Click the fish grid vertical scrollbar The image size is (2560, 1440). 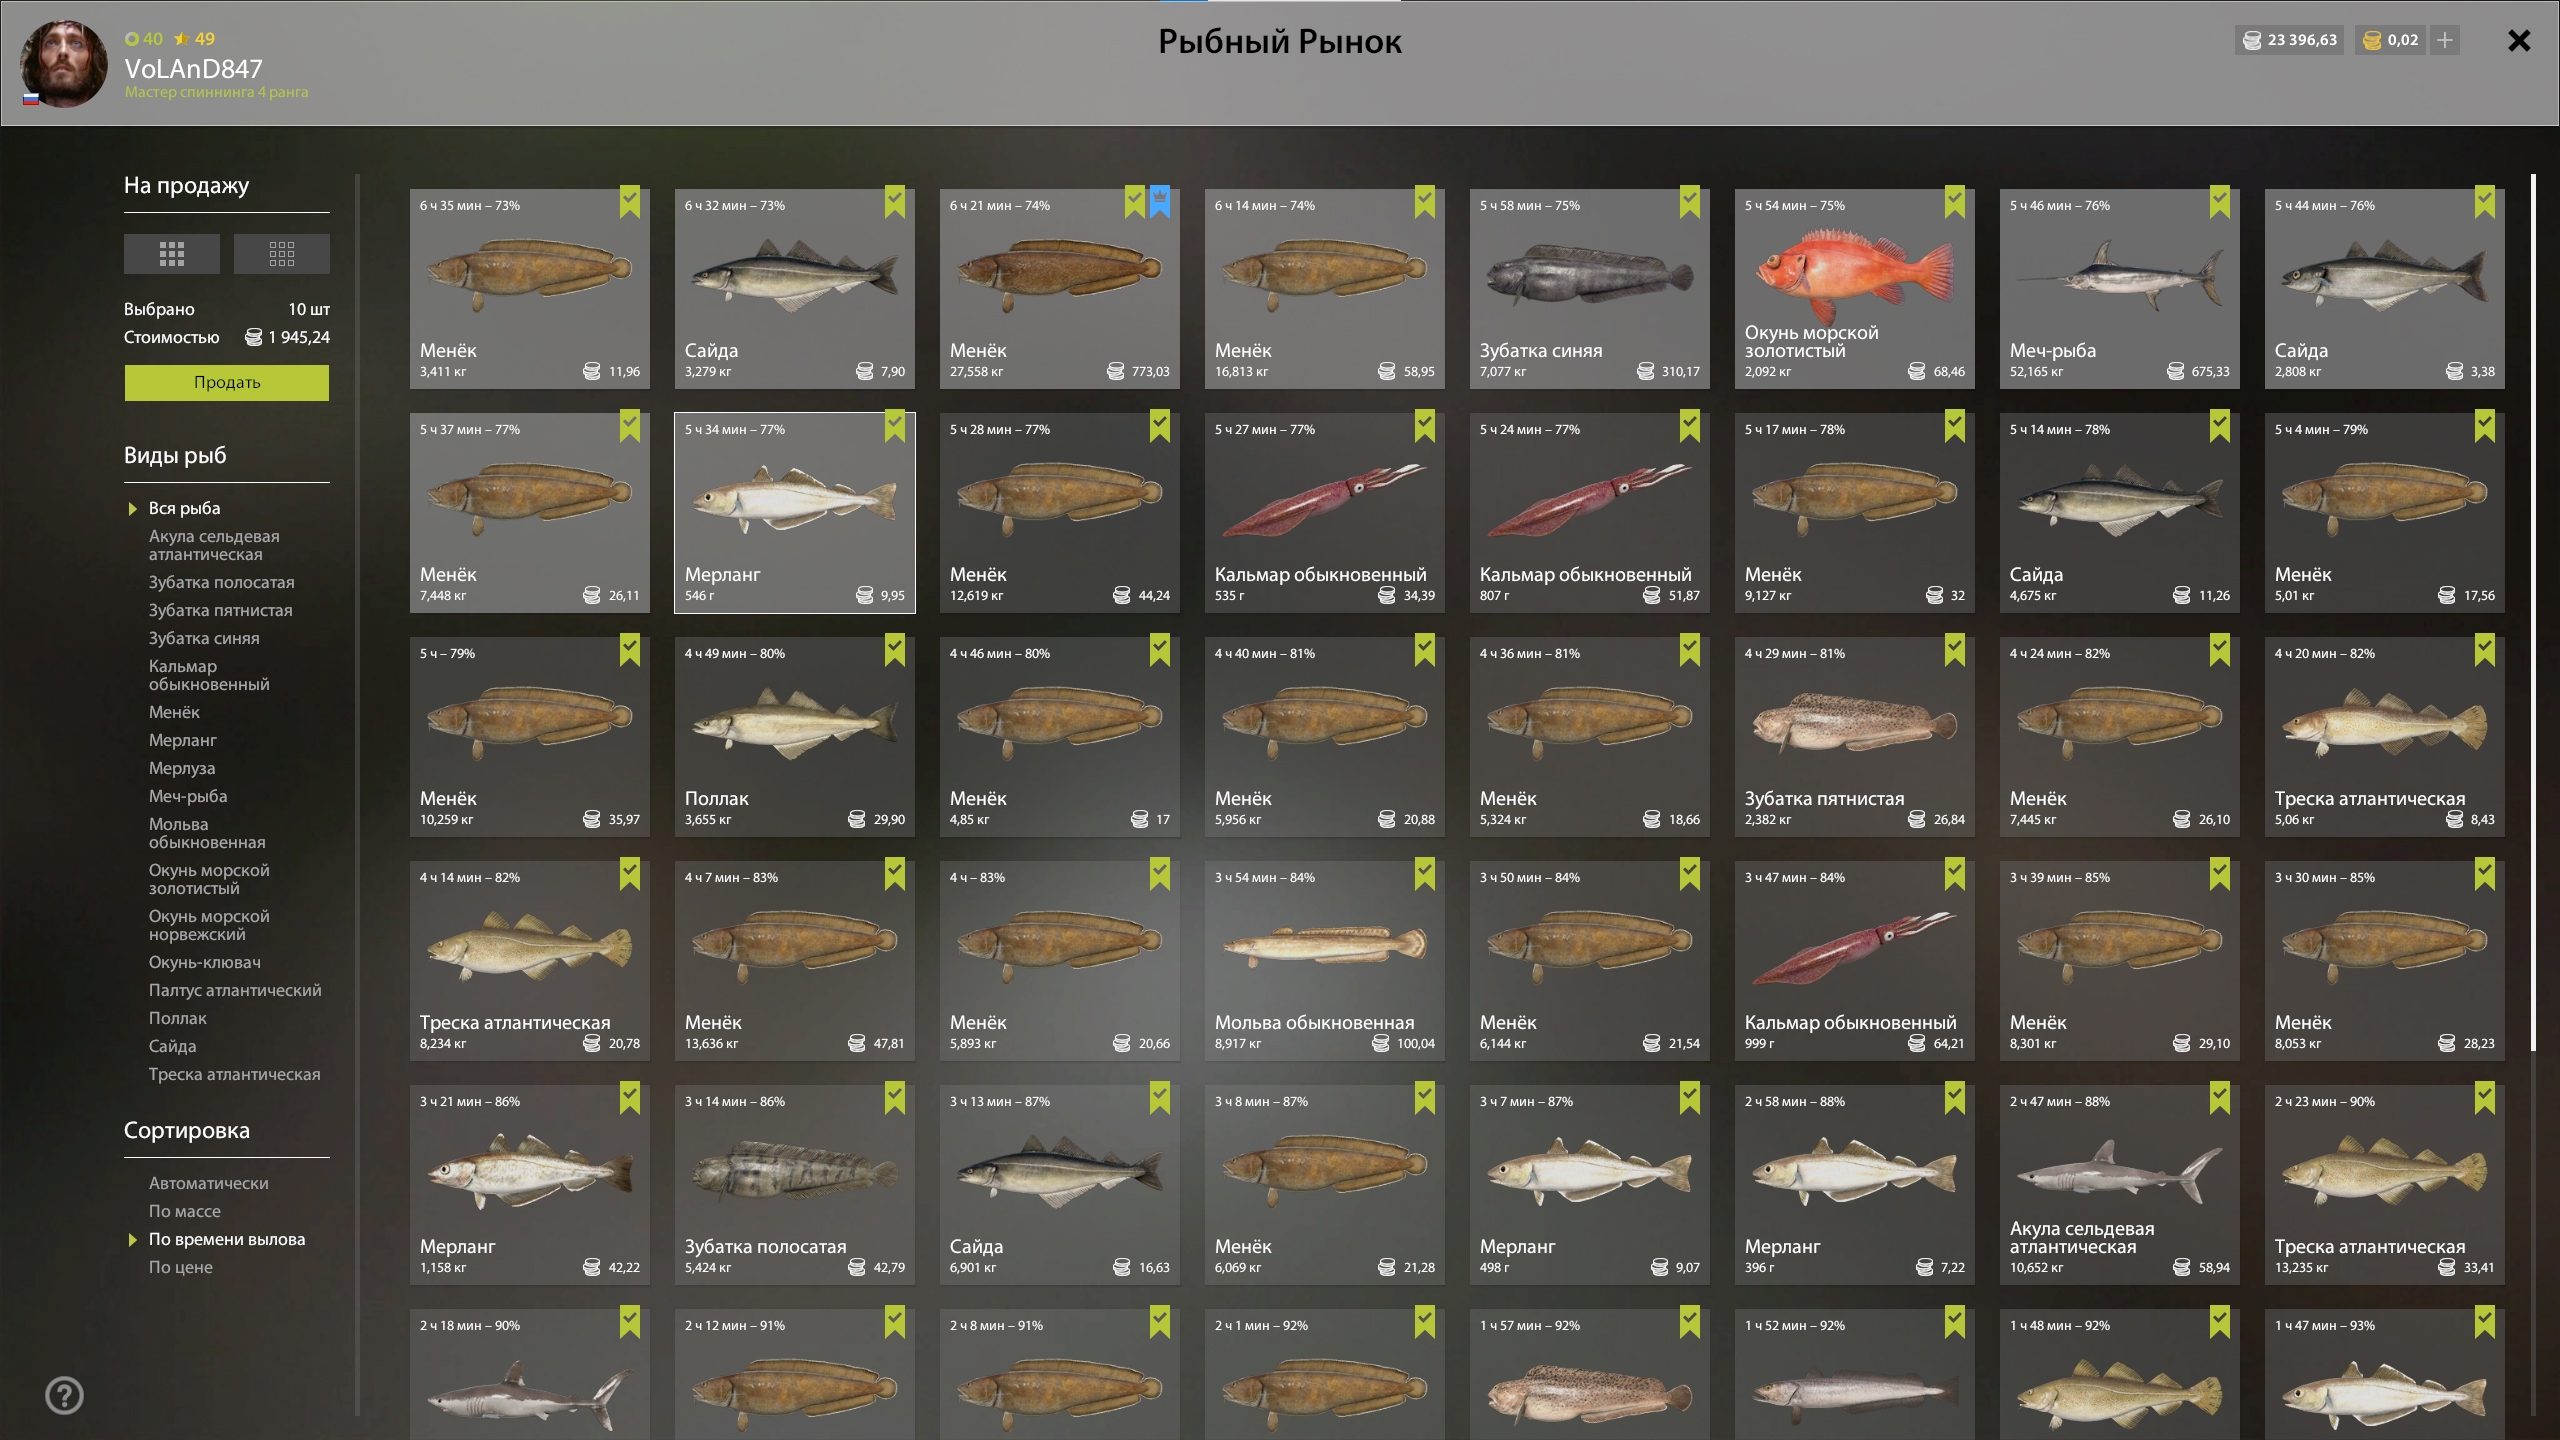click(x=2533, y=613)
